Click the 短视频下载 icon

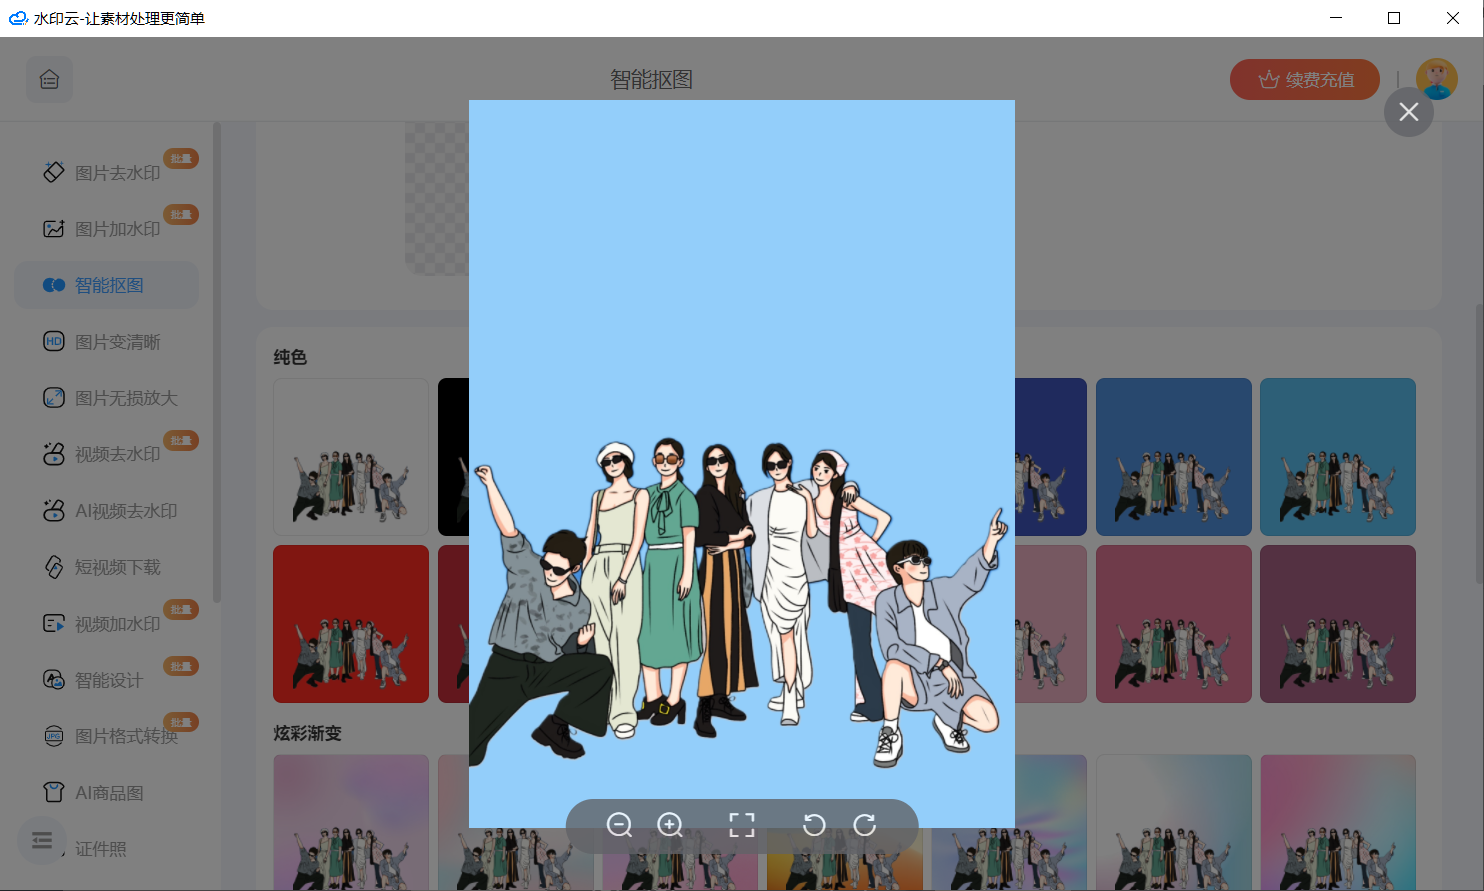54,567
